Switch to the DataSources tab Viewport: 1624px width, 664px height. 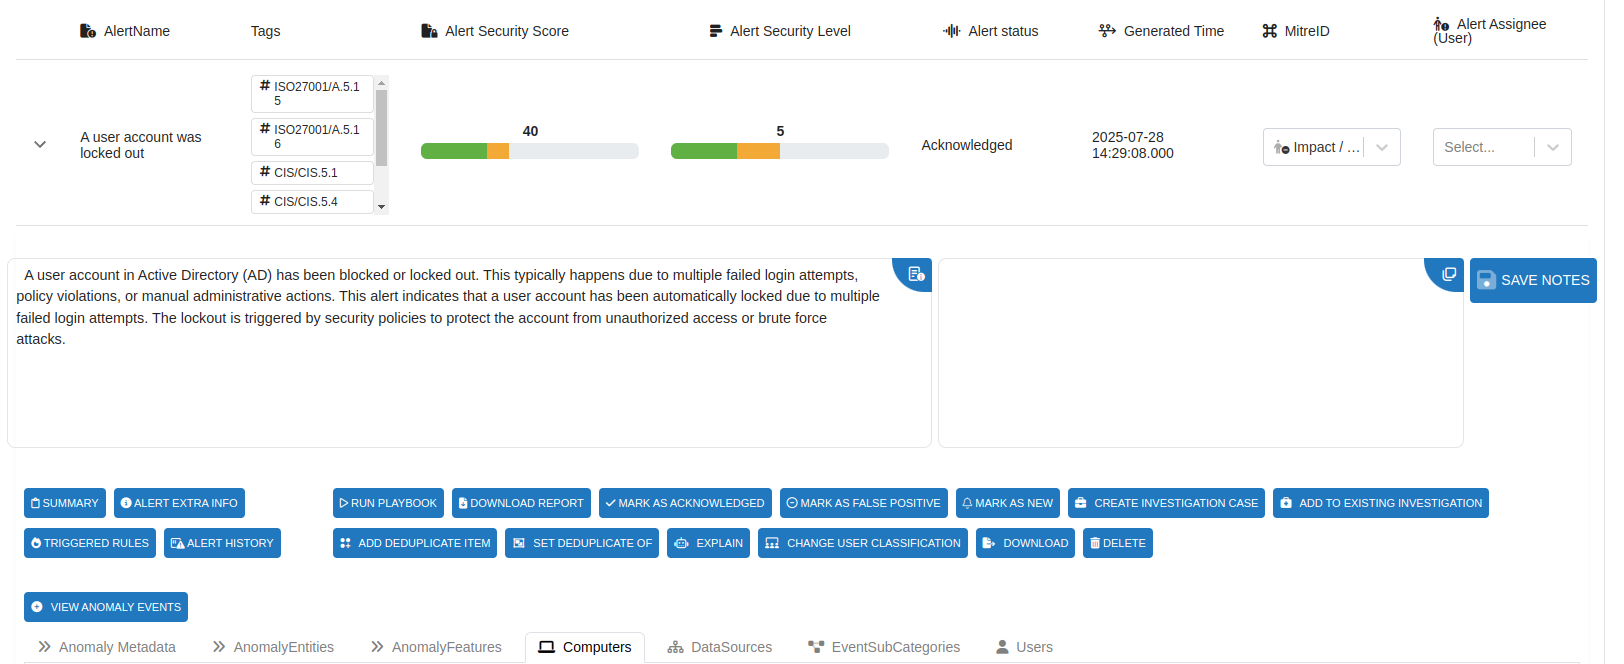point(720,647)
